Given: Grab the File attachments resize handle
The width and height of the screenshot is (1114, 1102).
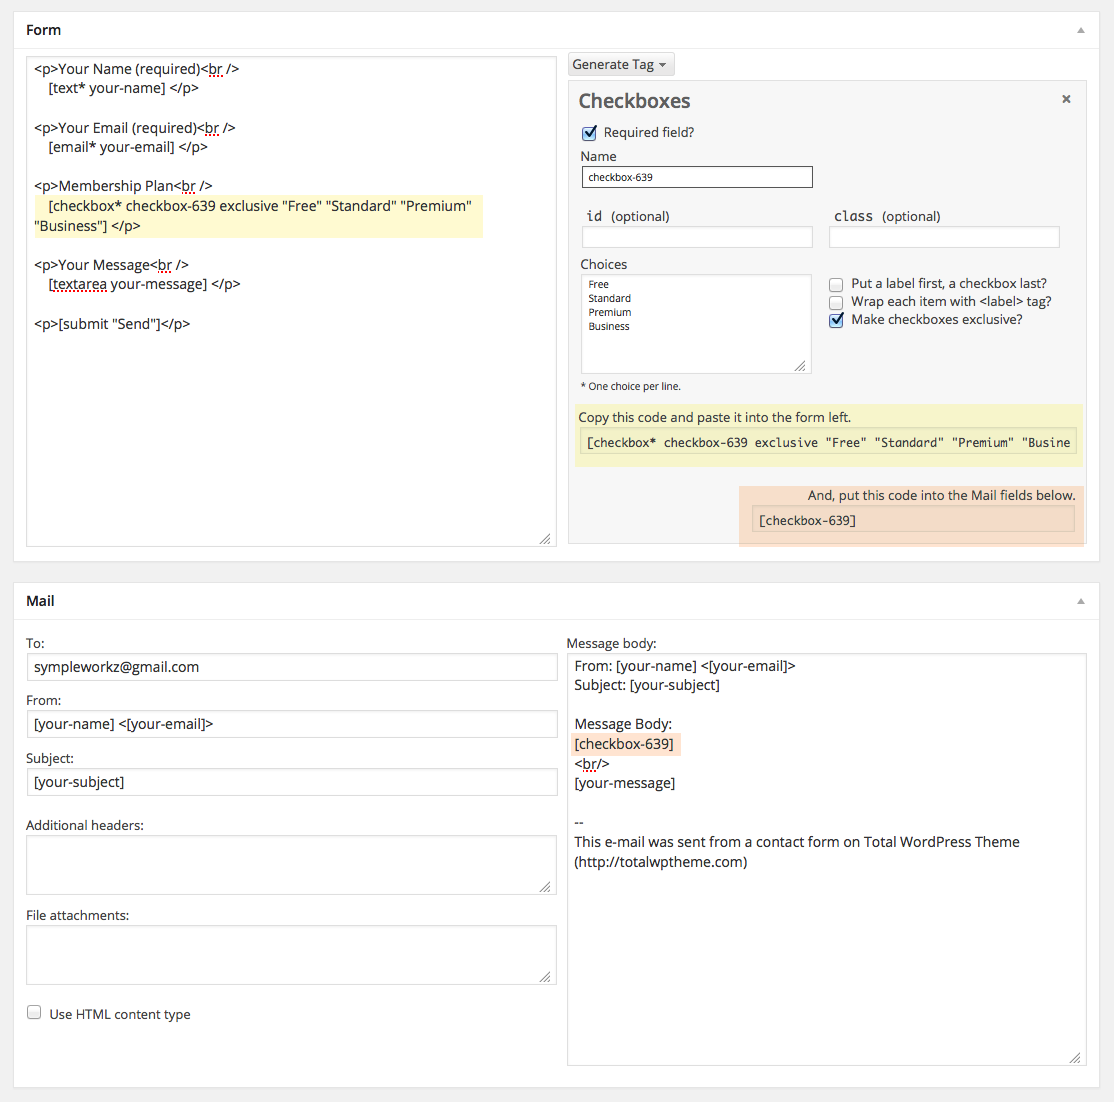Looking at the screenshot, I should pos(545,977).
